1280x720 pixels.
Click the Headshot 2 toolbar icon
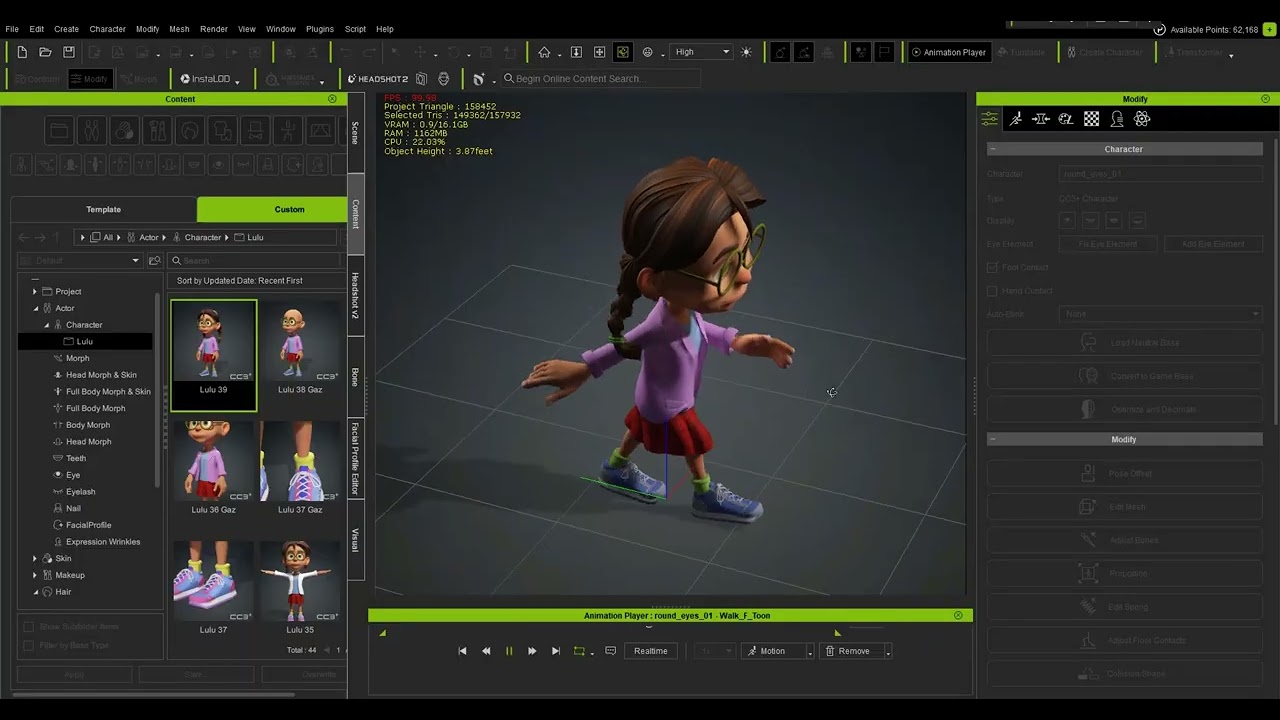click(378, 79)
